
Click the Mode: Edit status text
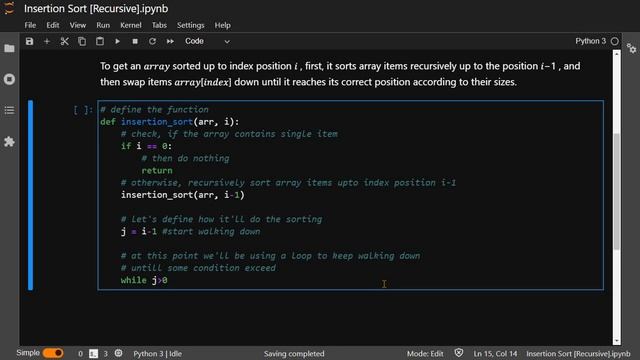(425, 353)
